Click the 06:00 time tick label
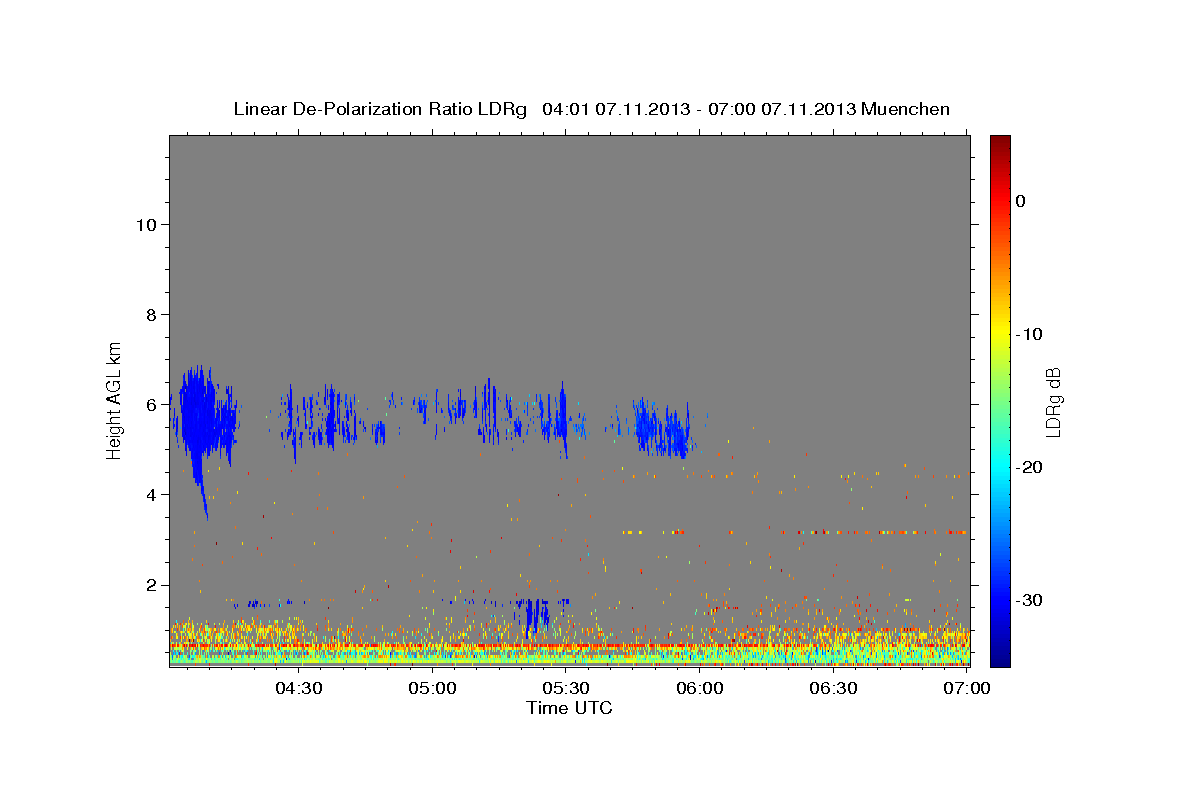 coord(700,688)
